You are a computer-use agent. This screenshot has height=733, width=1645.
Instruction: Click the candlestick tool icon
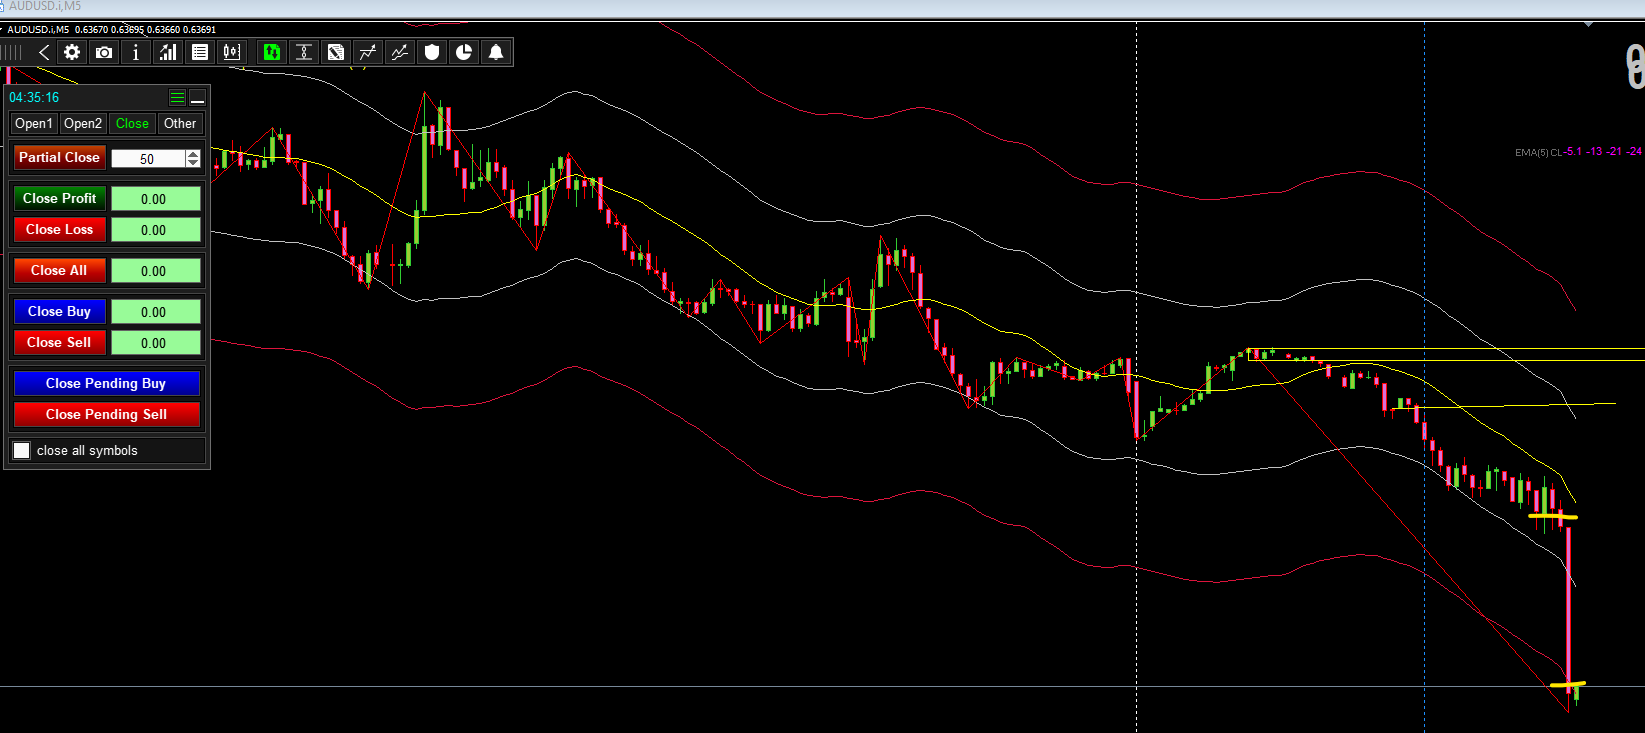[x=232, y=52]
